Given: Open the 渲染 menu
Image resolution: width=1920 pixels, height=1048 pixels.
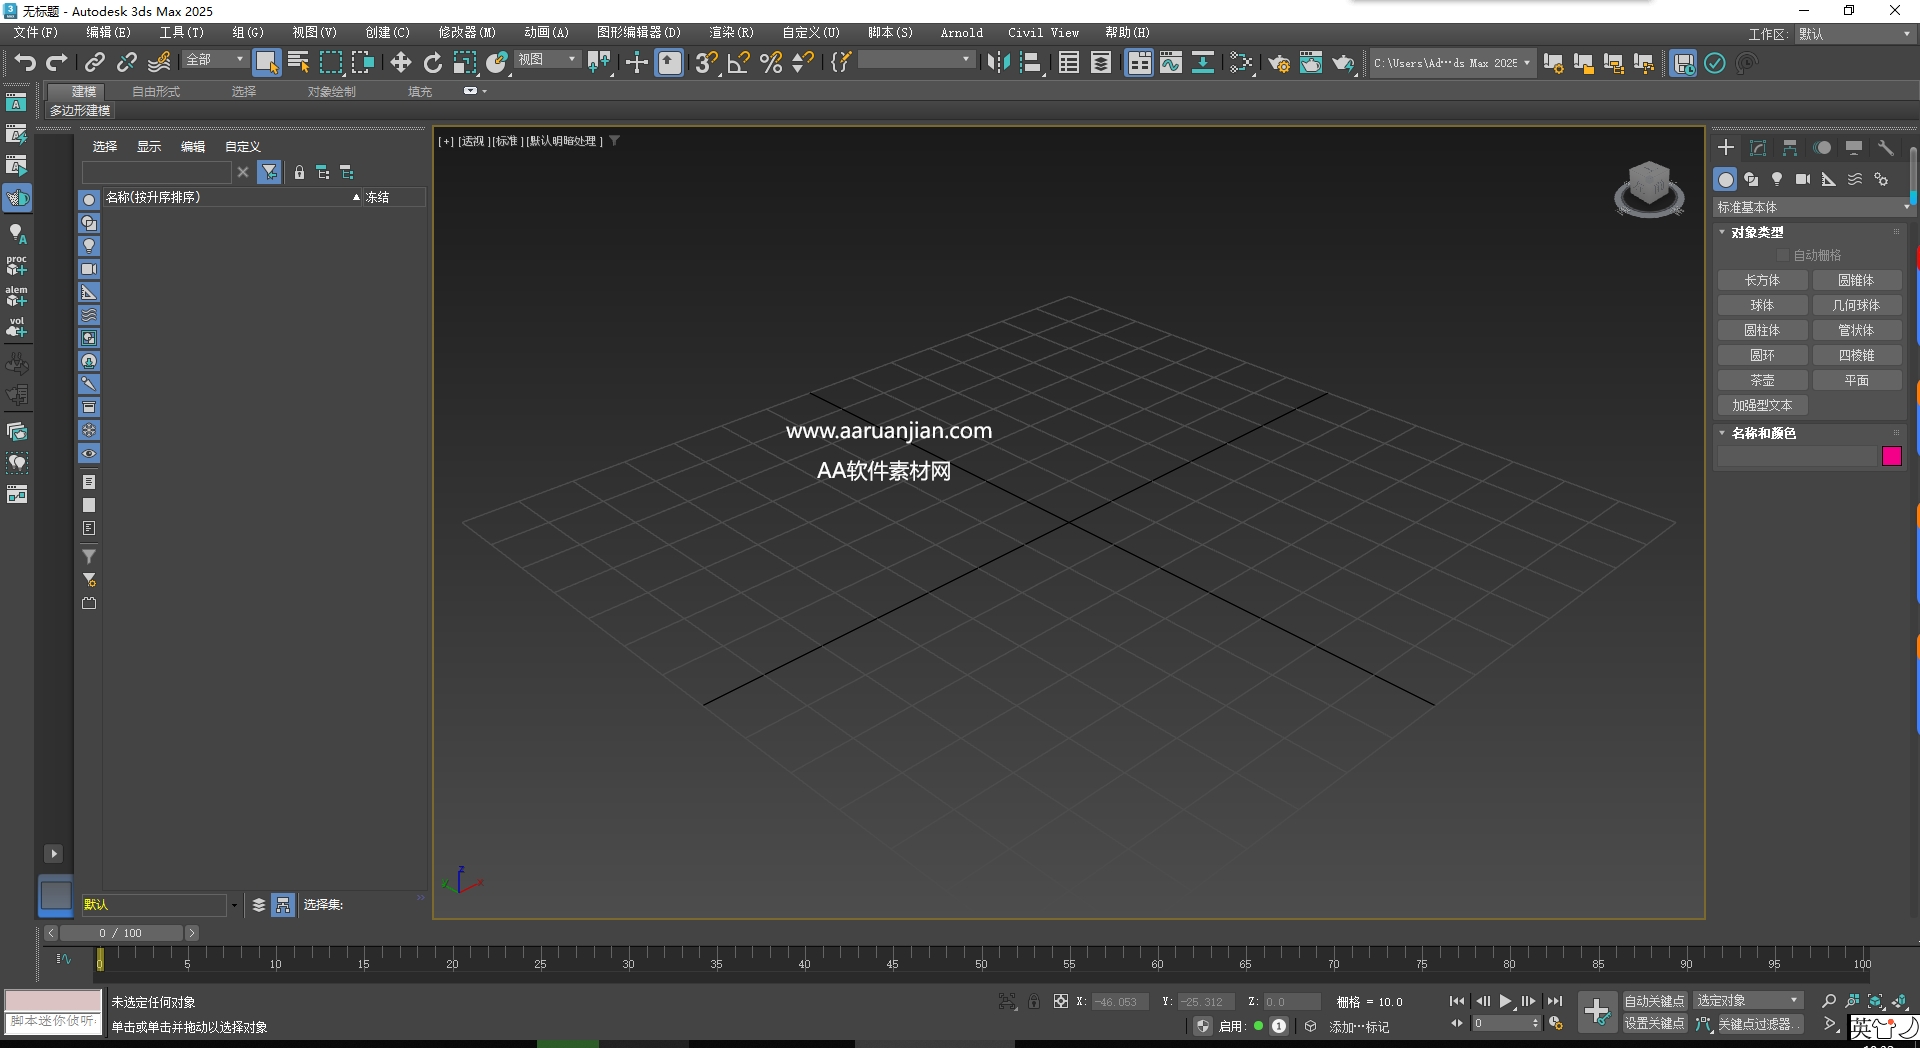Looking at the screenshot, I should (731, 32).
